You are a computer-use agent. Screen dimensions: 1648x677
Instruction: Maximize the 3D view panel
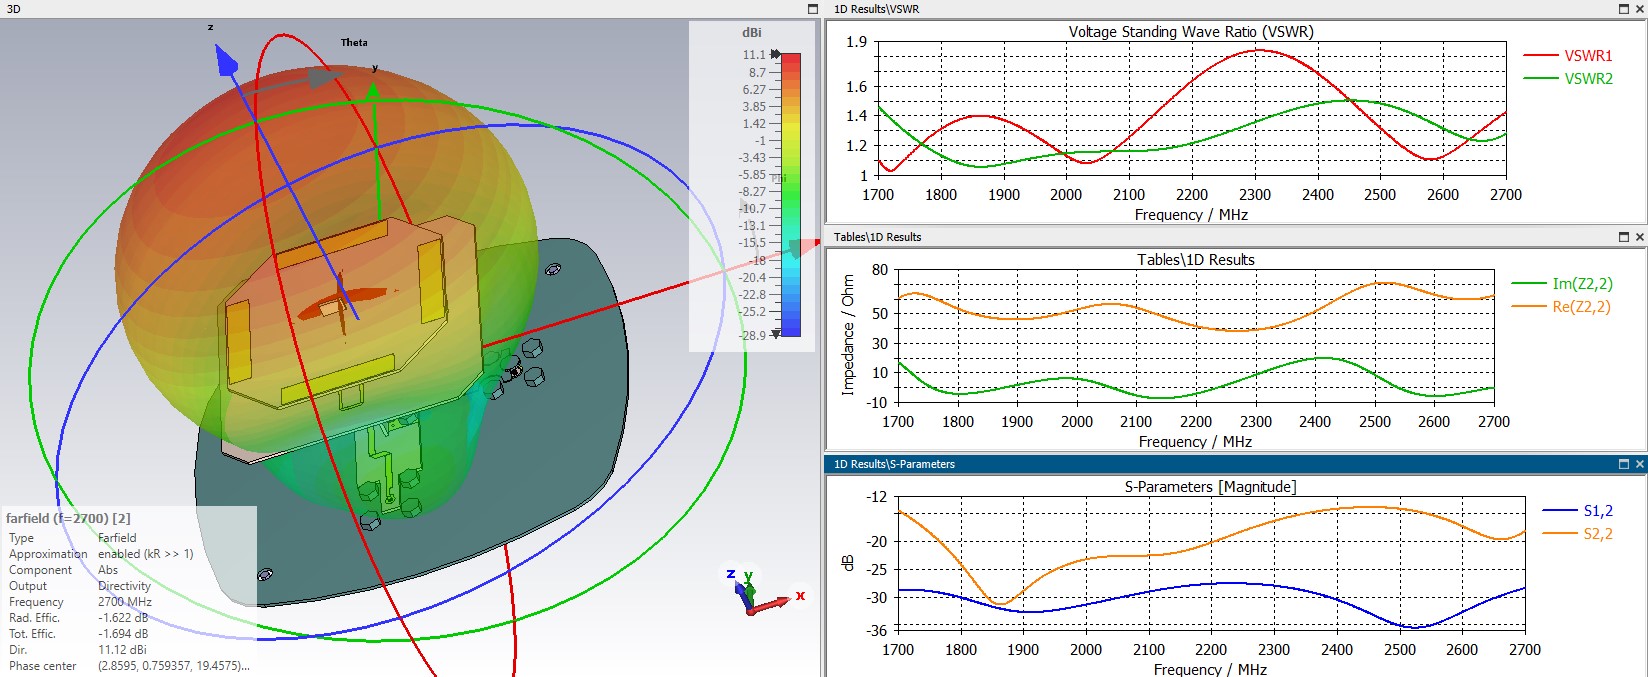(813, 9)
